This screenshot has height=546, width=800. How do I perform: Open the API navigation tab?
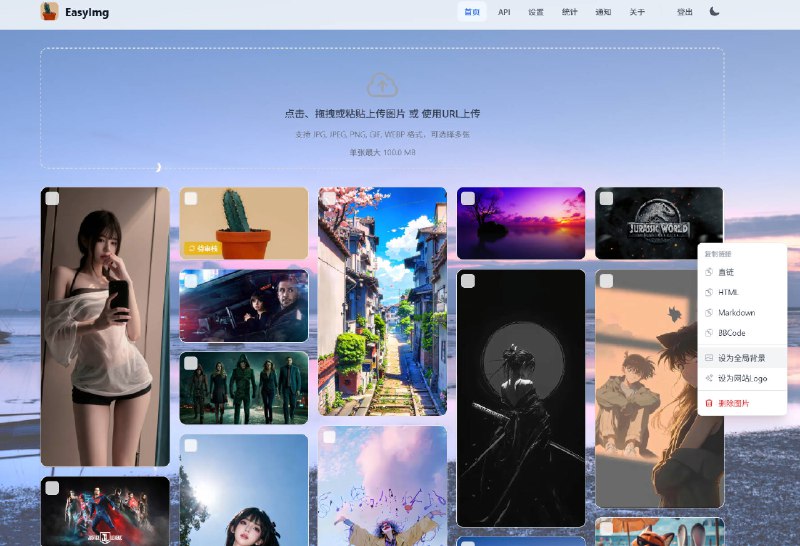(x=504, y=12)
